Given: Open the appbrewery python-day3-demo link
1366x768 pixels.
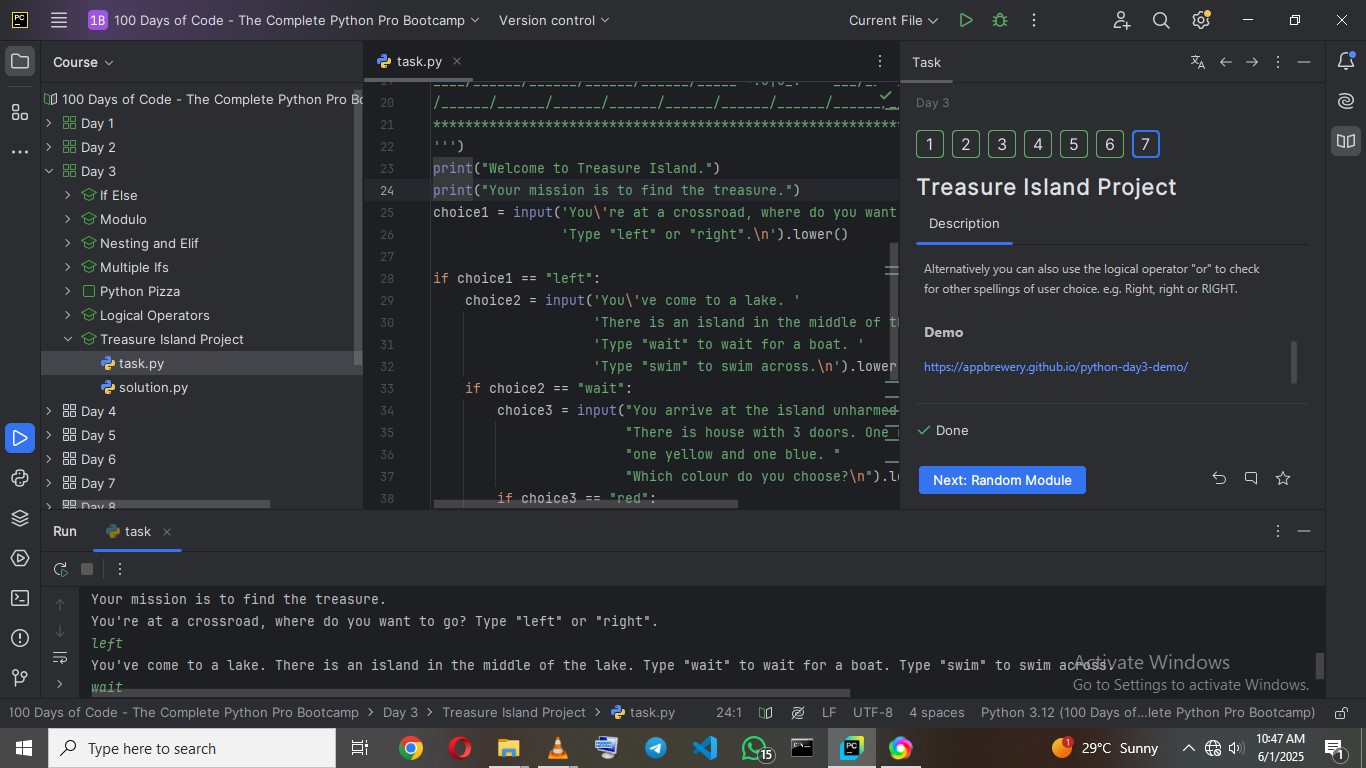Looking at the screenshot, I should coord(1055,367).
